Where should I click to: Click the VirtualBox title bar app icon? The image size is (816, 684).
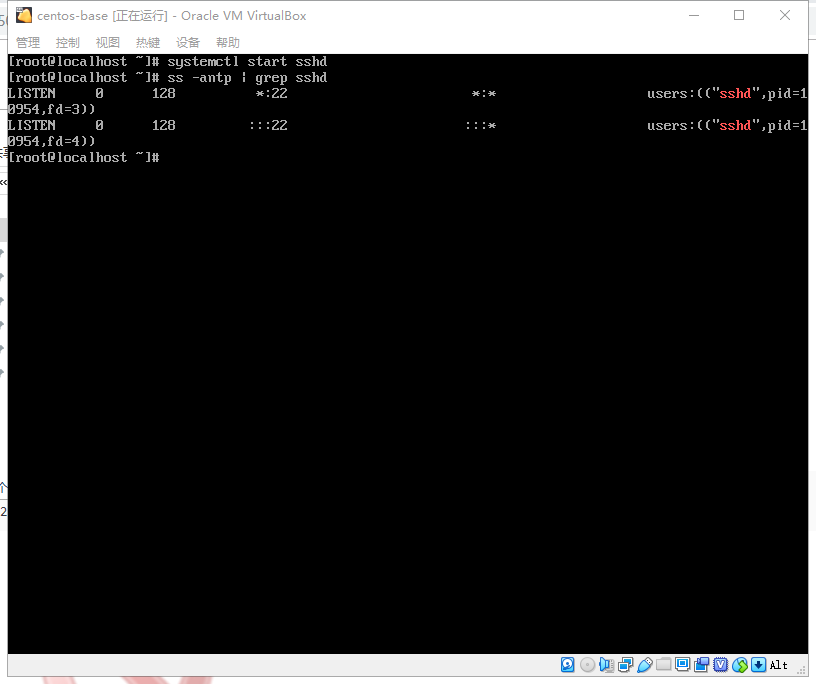click(24, 15)
